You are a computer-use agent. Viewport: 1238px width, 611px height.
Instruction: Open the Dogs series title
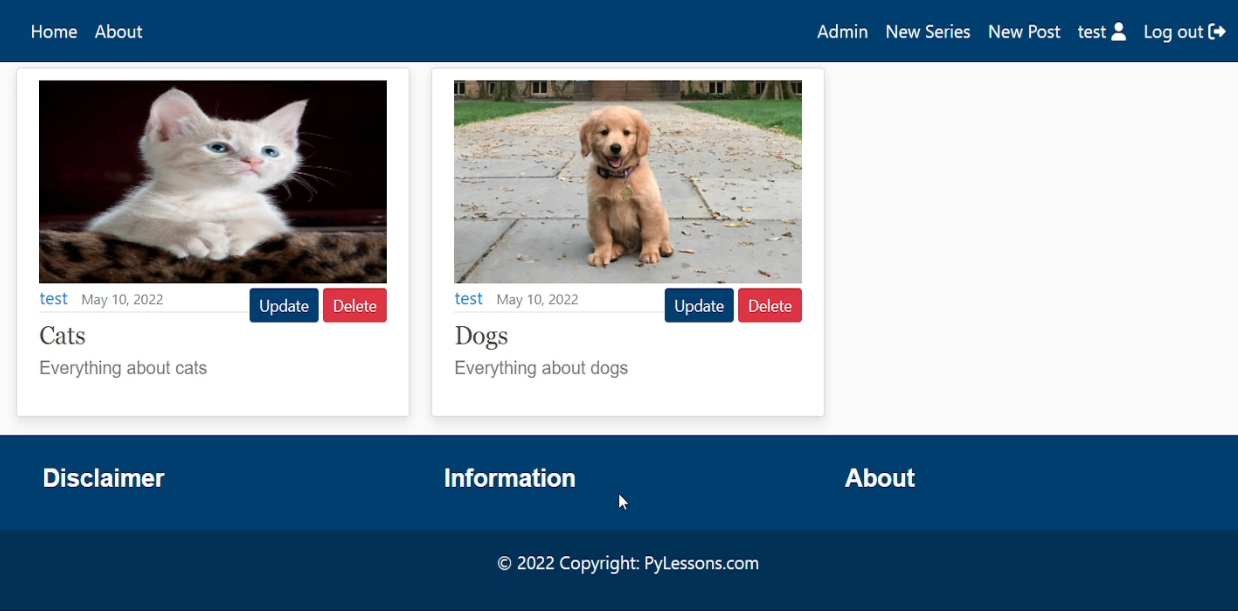pyautogui.click(x=481, y=336)
